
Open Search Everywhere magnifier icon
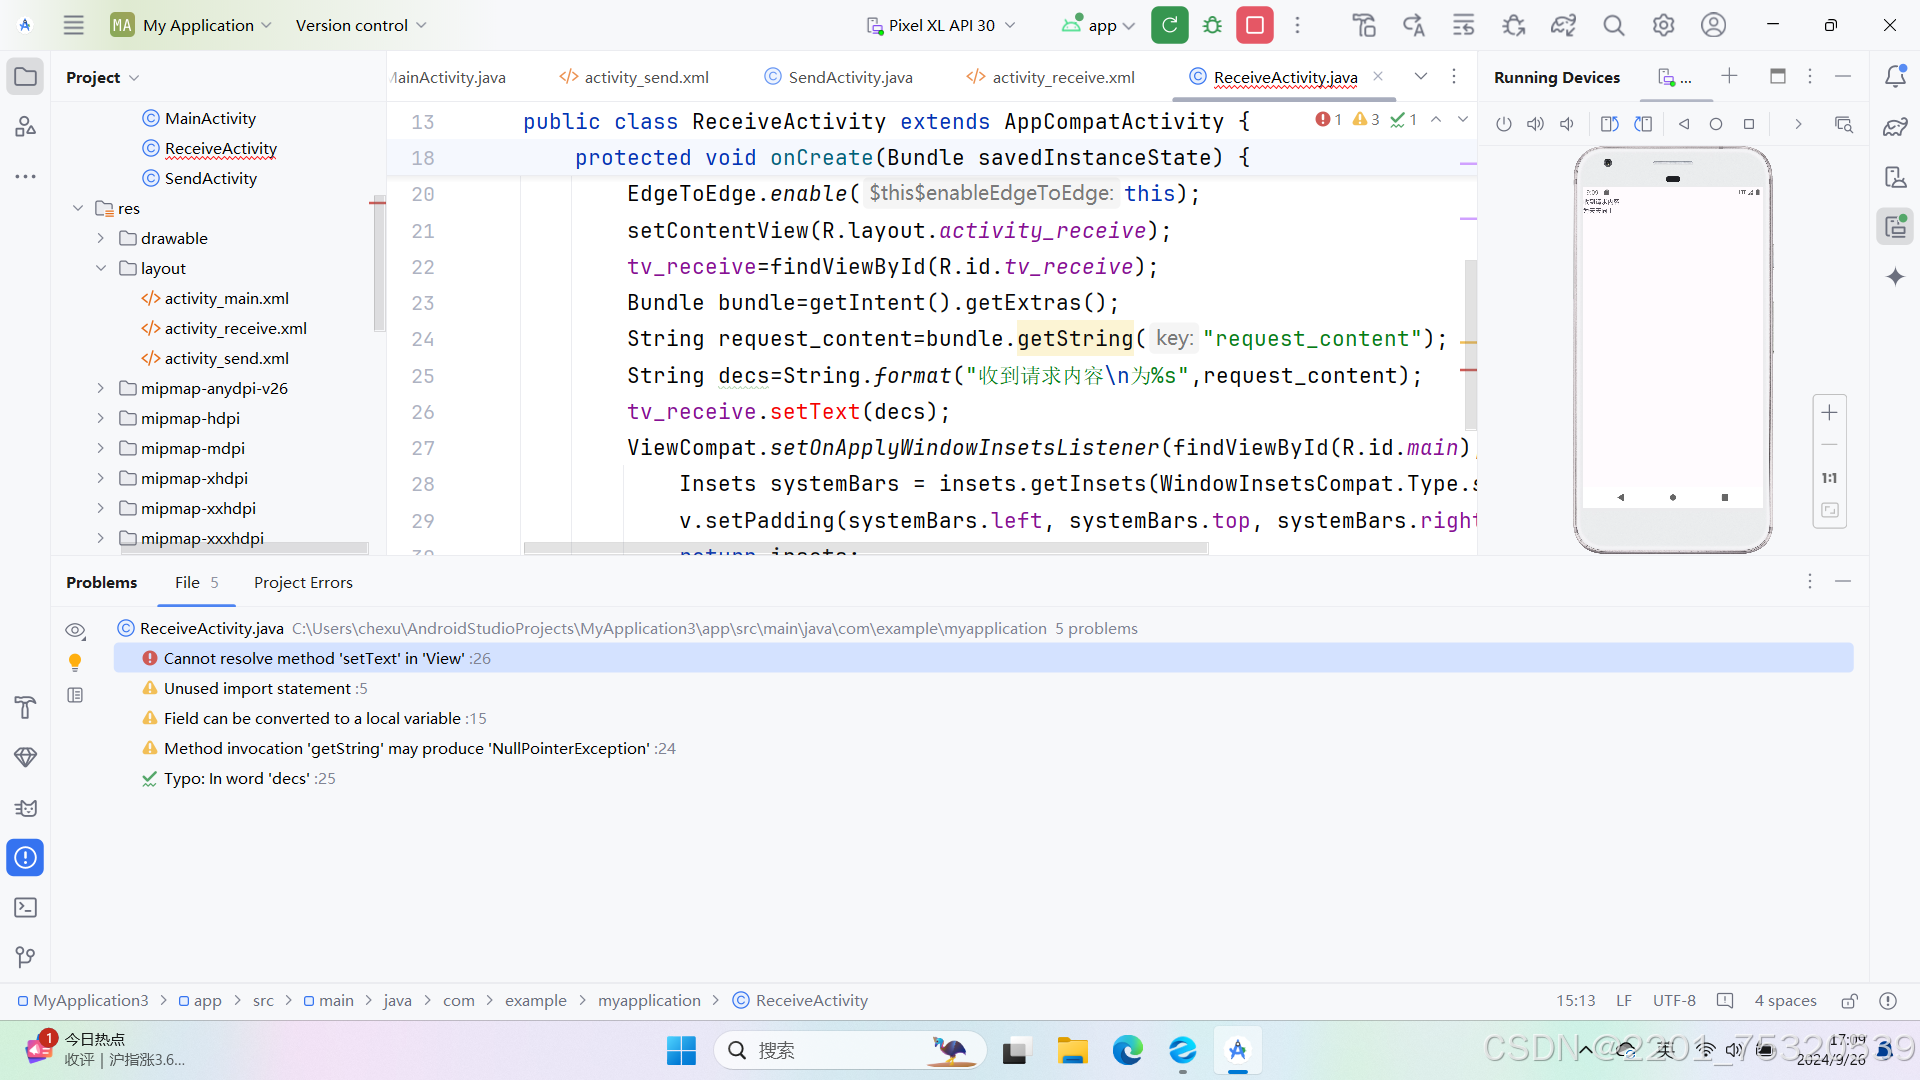(x=1613, y=25)
